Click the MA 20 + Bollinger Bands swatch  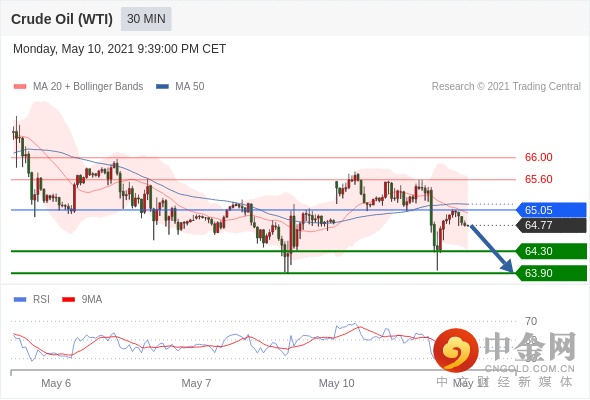[x=20, y=87]
